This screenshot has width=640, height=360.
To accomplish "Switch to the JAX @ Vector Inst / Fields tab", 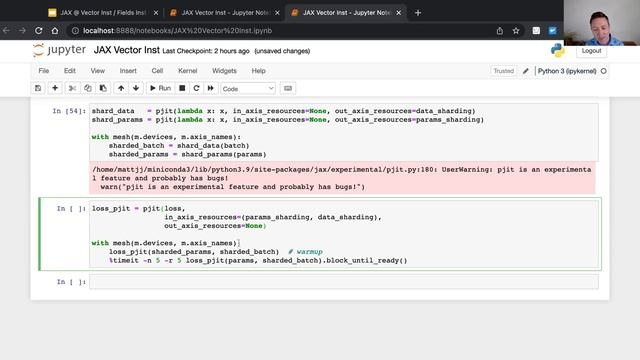I will pyautogui.click(x=103, y=13).
